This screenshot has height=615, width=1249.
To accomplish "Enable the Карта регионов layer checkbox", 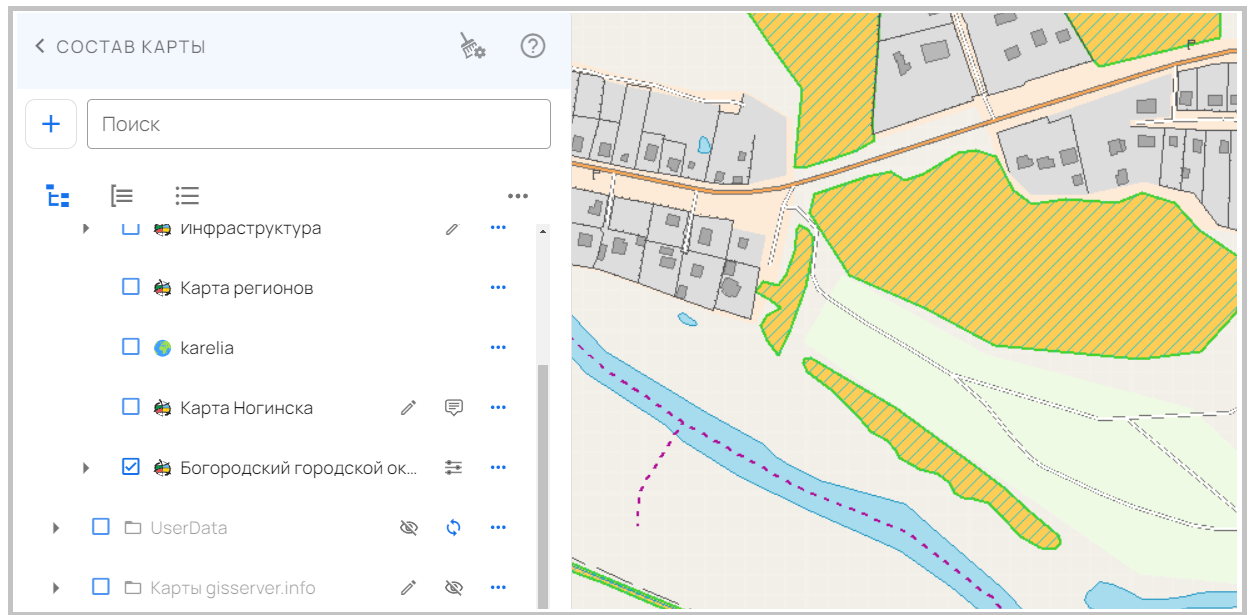I will tap(131, 288).
